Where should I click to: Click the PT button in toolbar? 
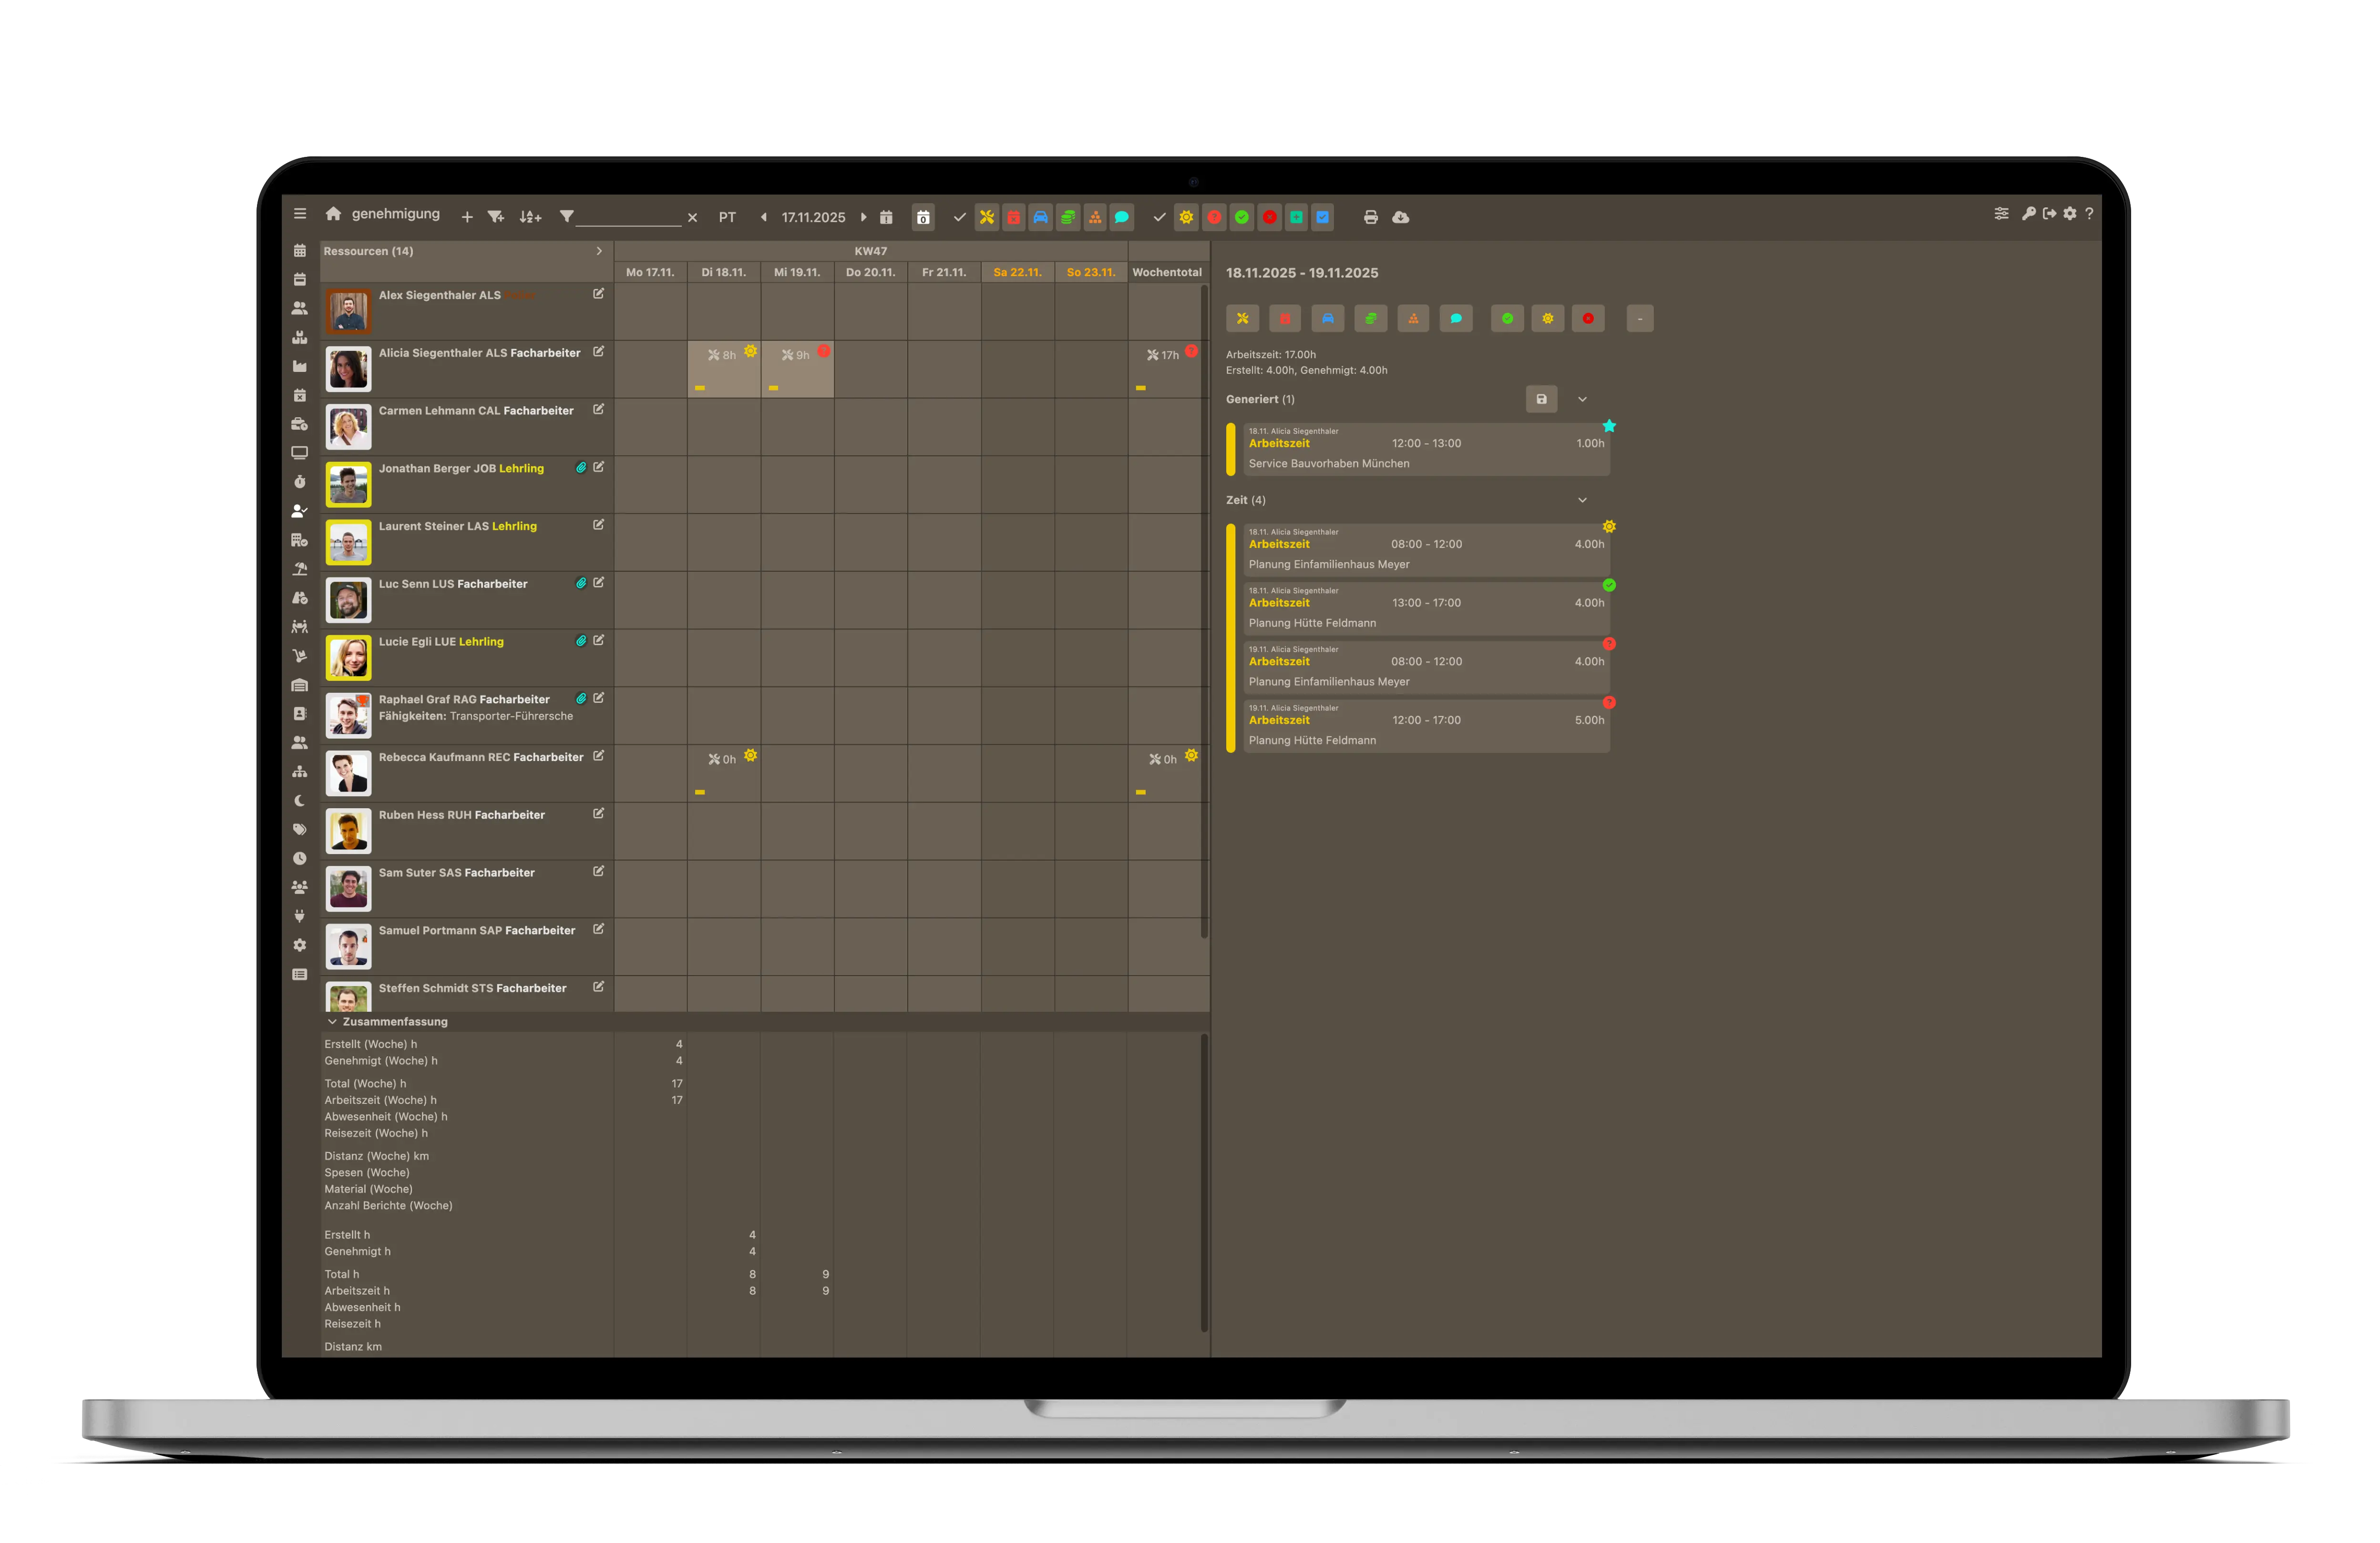pos(727,217)
